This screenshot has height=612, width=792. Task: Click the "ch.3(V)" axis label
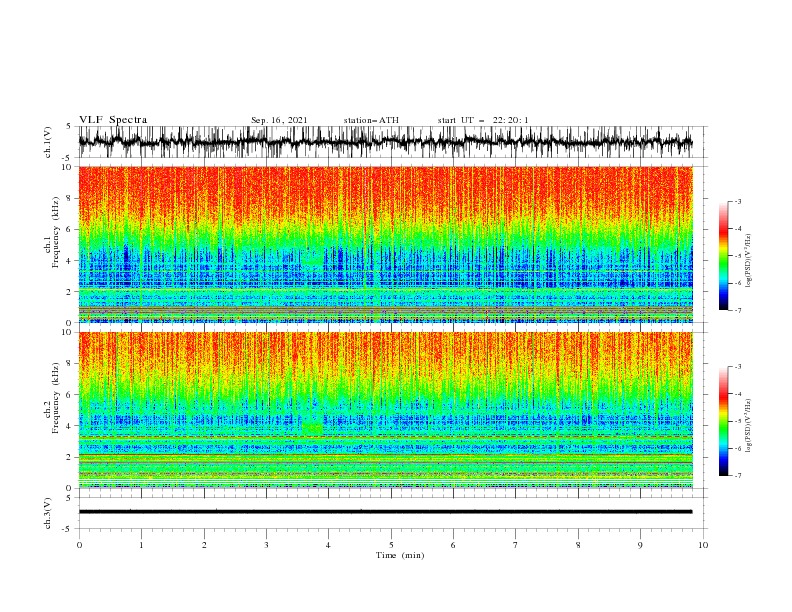click(48, 513)
